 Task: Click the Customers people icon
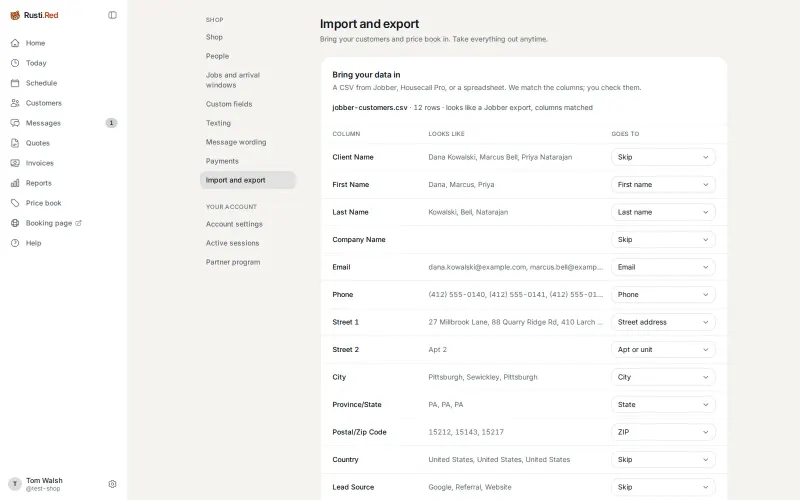[15, 103]
